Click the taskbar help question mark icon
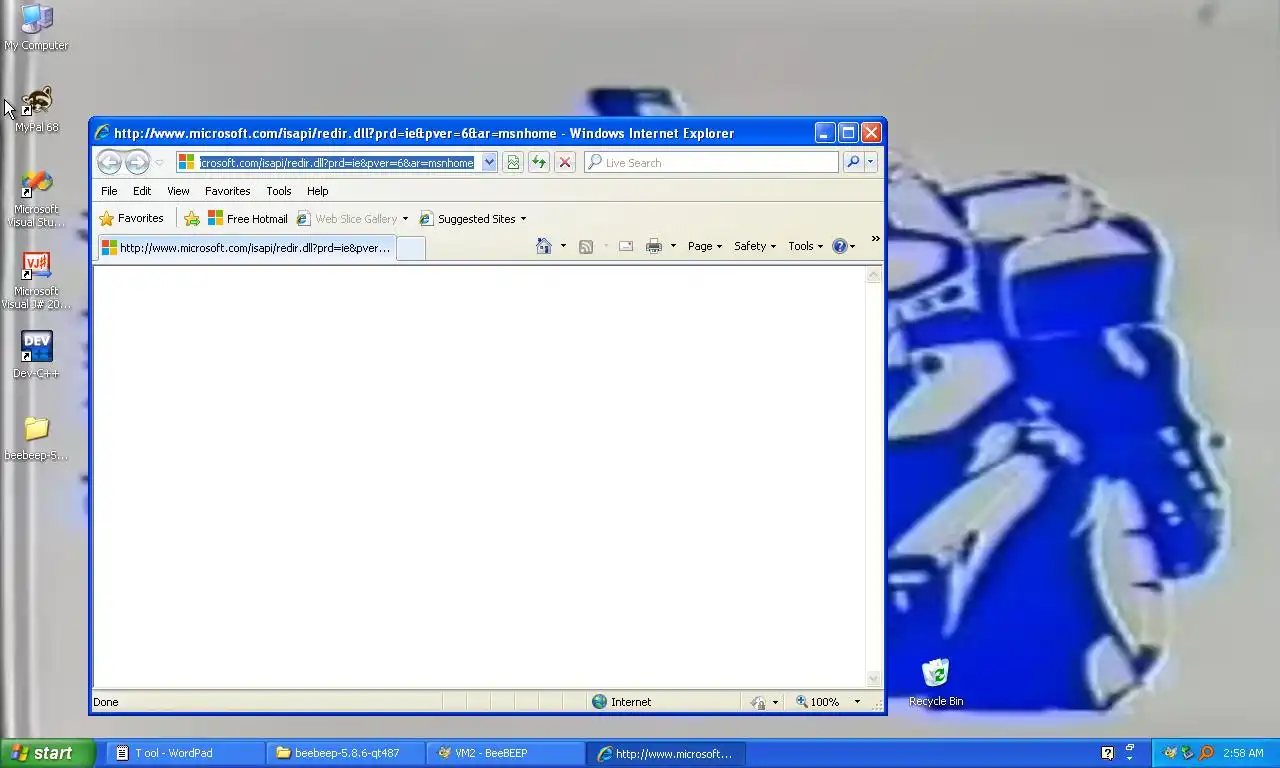Image resolution: width=1280 pixels, height=768 pixels. pos(1107,753)
